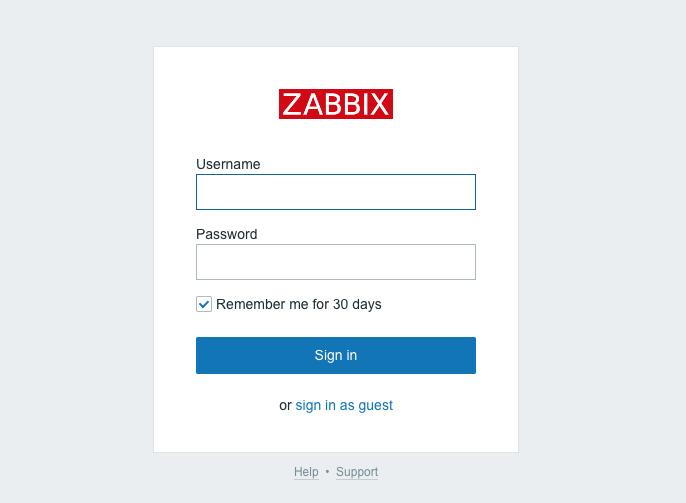Place cursor in the empty Username box
This screenshot has width=686, height=503.
336,192
